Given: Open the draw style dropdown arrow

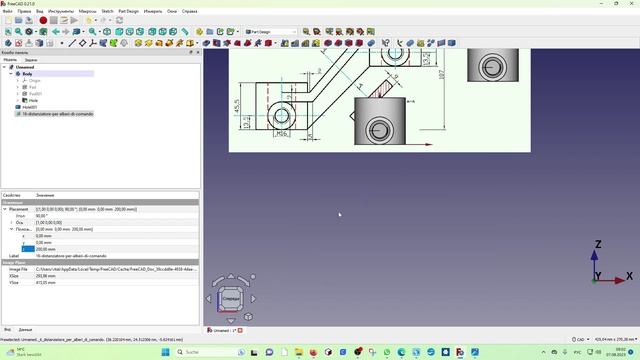Looking at the screenshot, I should click(x=36, y=32).
